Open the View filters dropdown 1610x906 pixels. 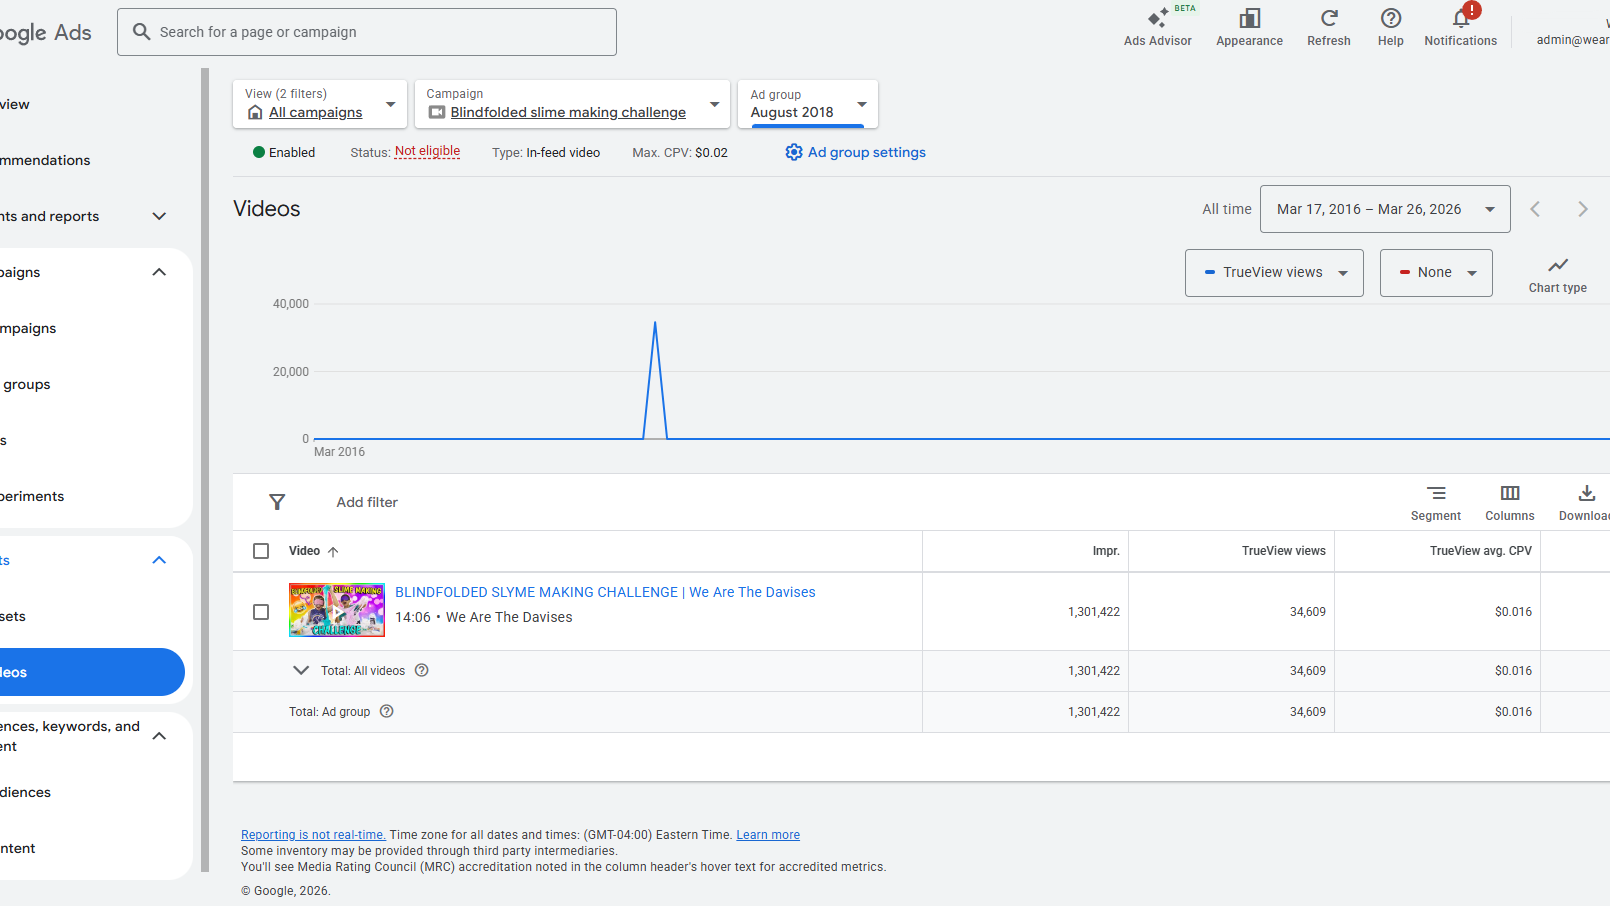[320, 104]
